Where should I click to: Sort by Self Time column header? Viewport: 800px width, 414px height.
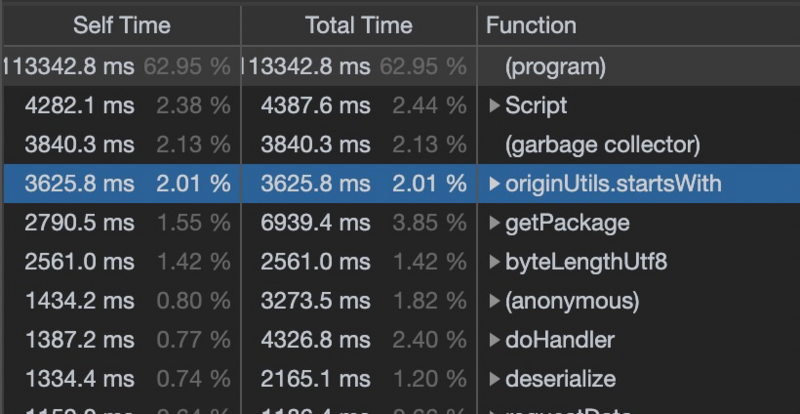121,25
